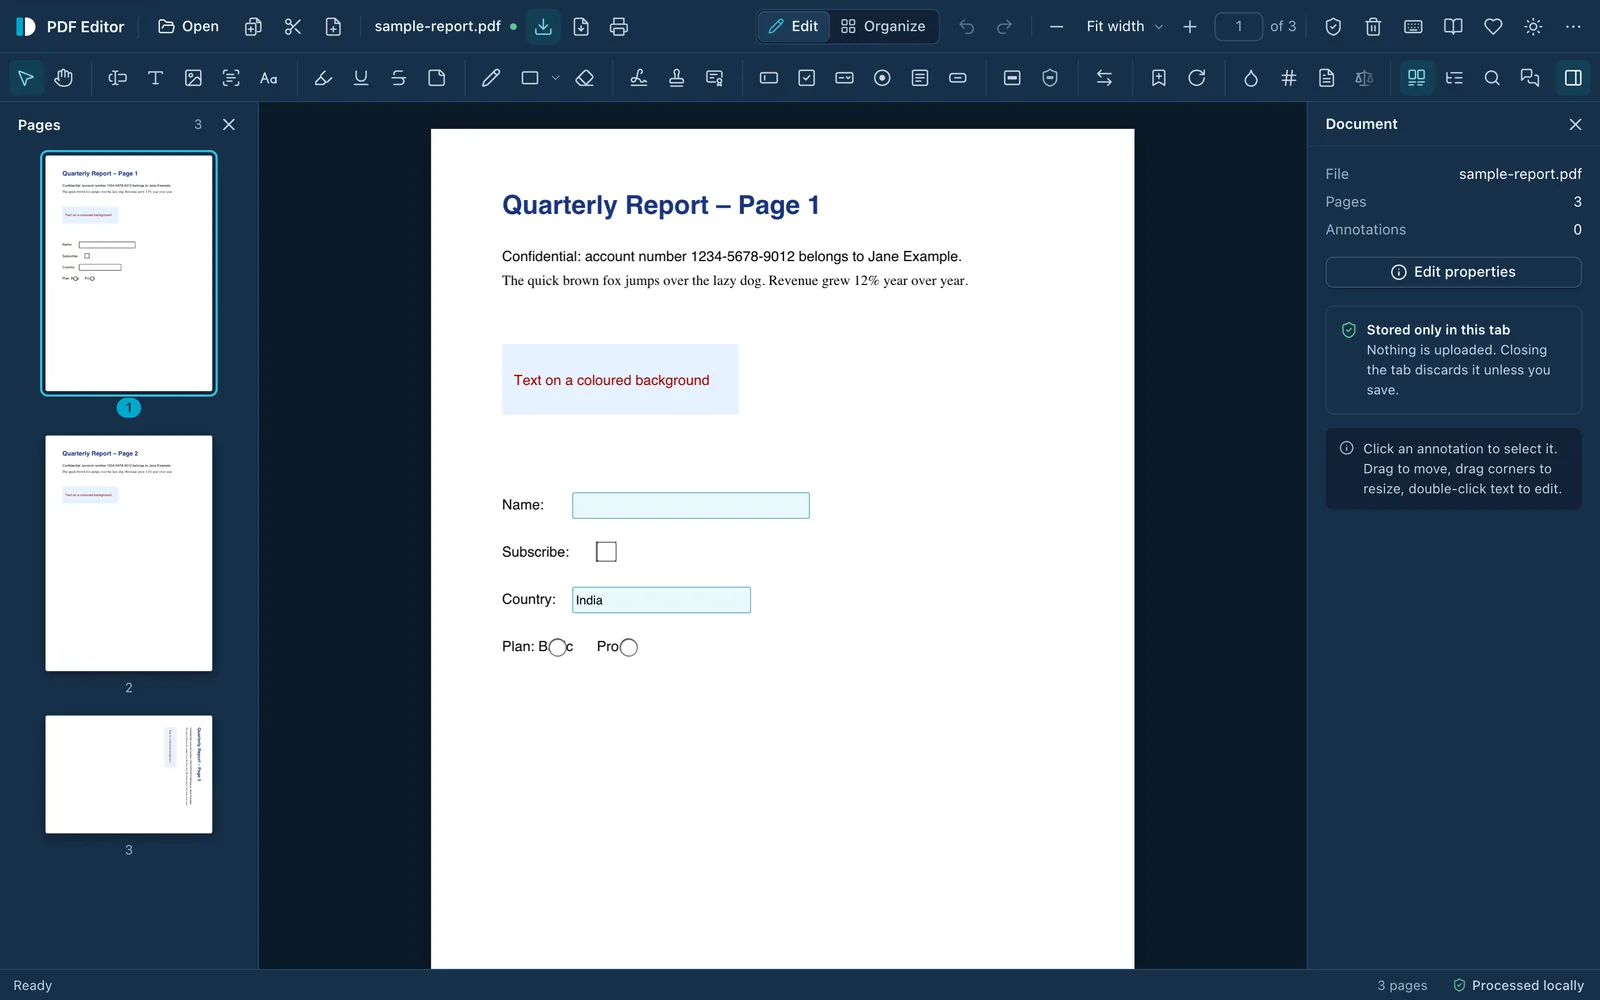Download the PDF with save icon
The height and width of the screenshot is (1000, 1600).
coord(543,27)
